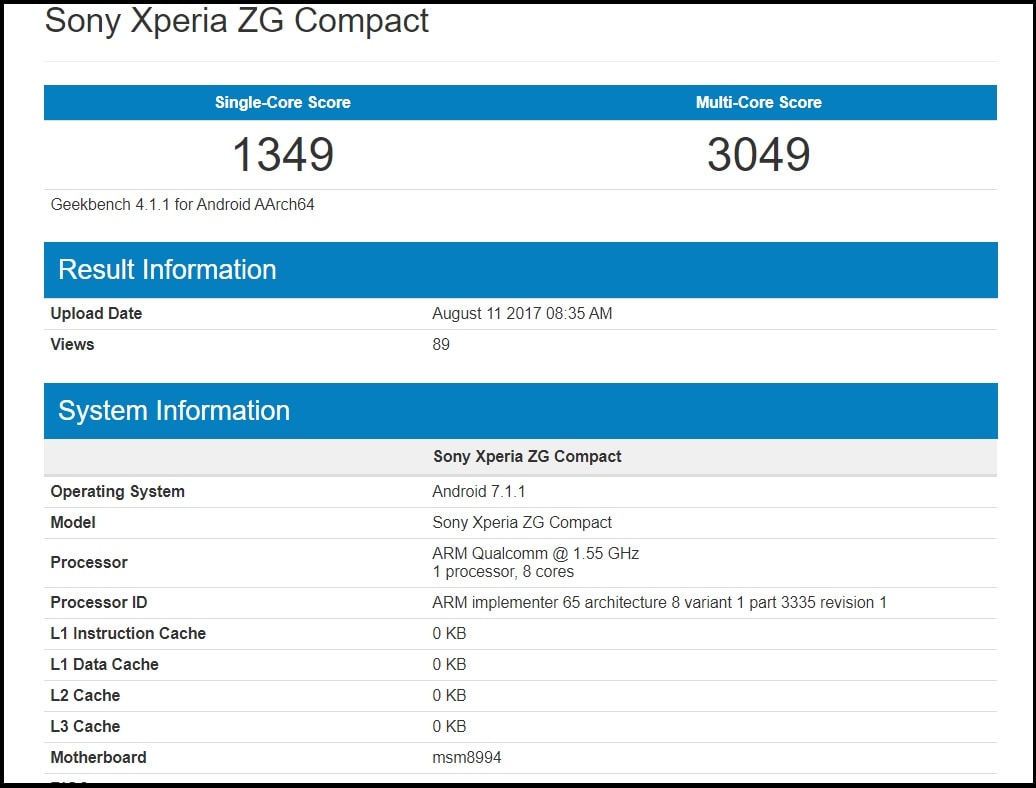
Task: Click the date August 11 2017 08:35 AM
Action: 522,313
